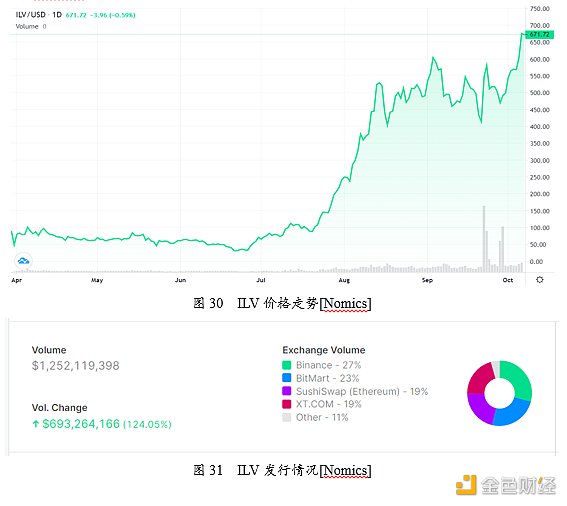Click the blue BitMart legend swatch
The height and width of the screenshot is (506, 567).
point(286,378)
